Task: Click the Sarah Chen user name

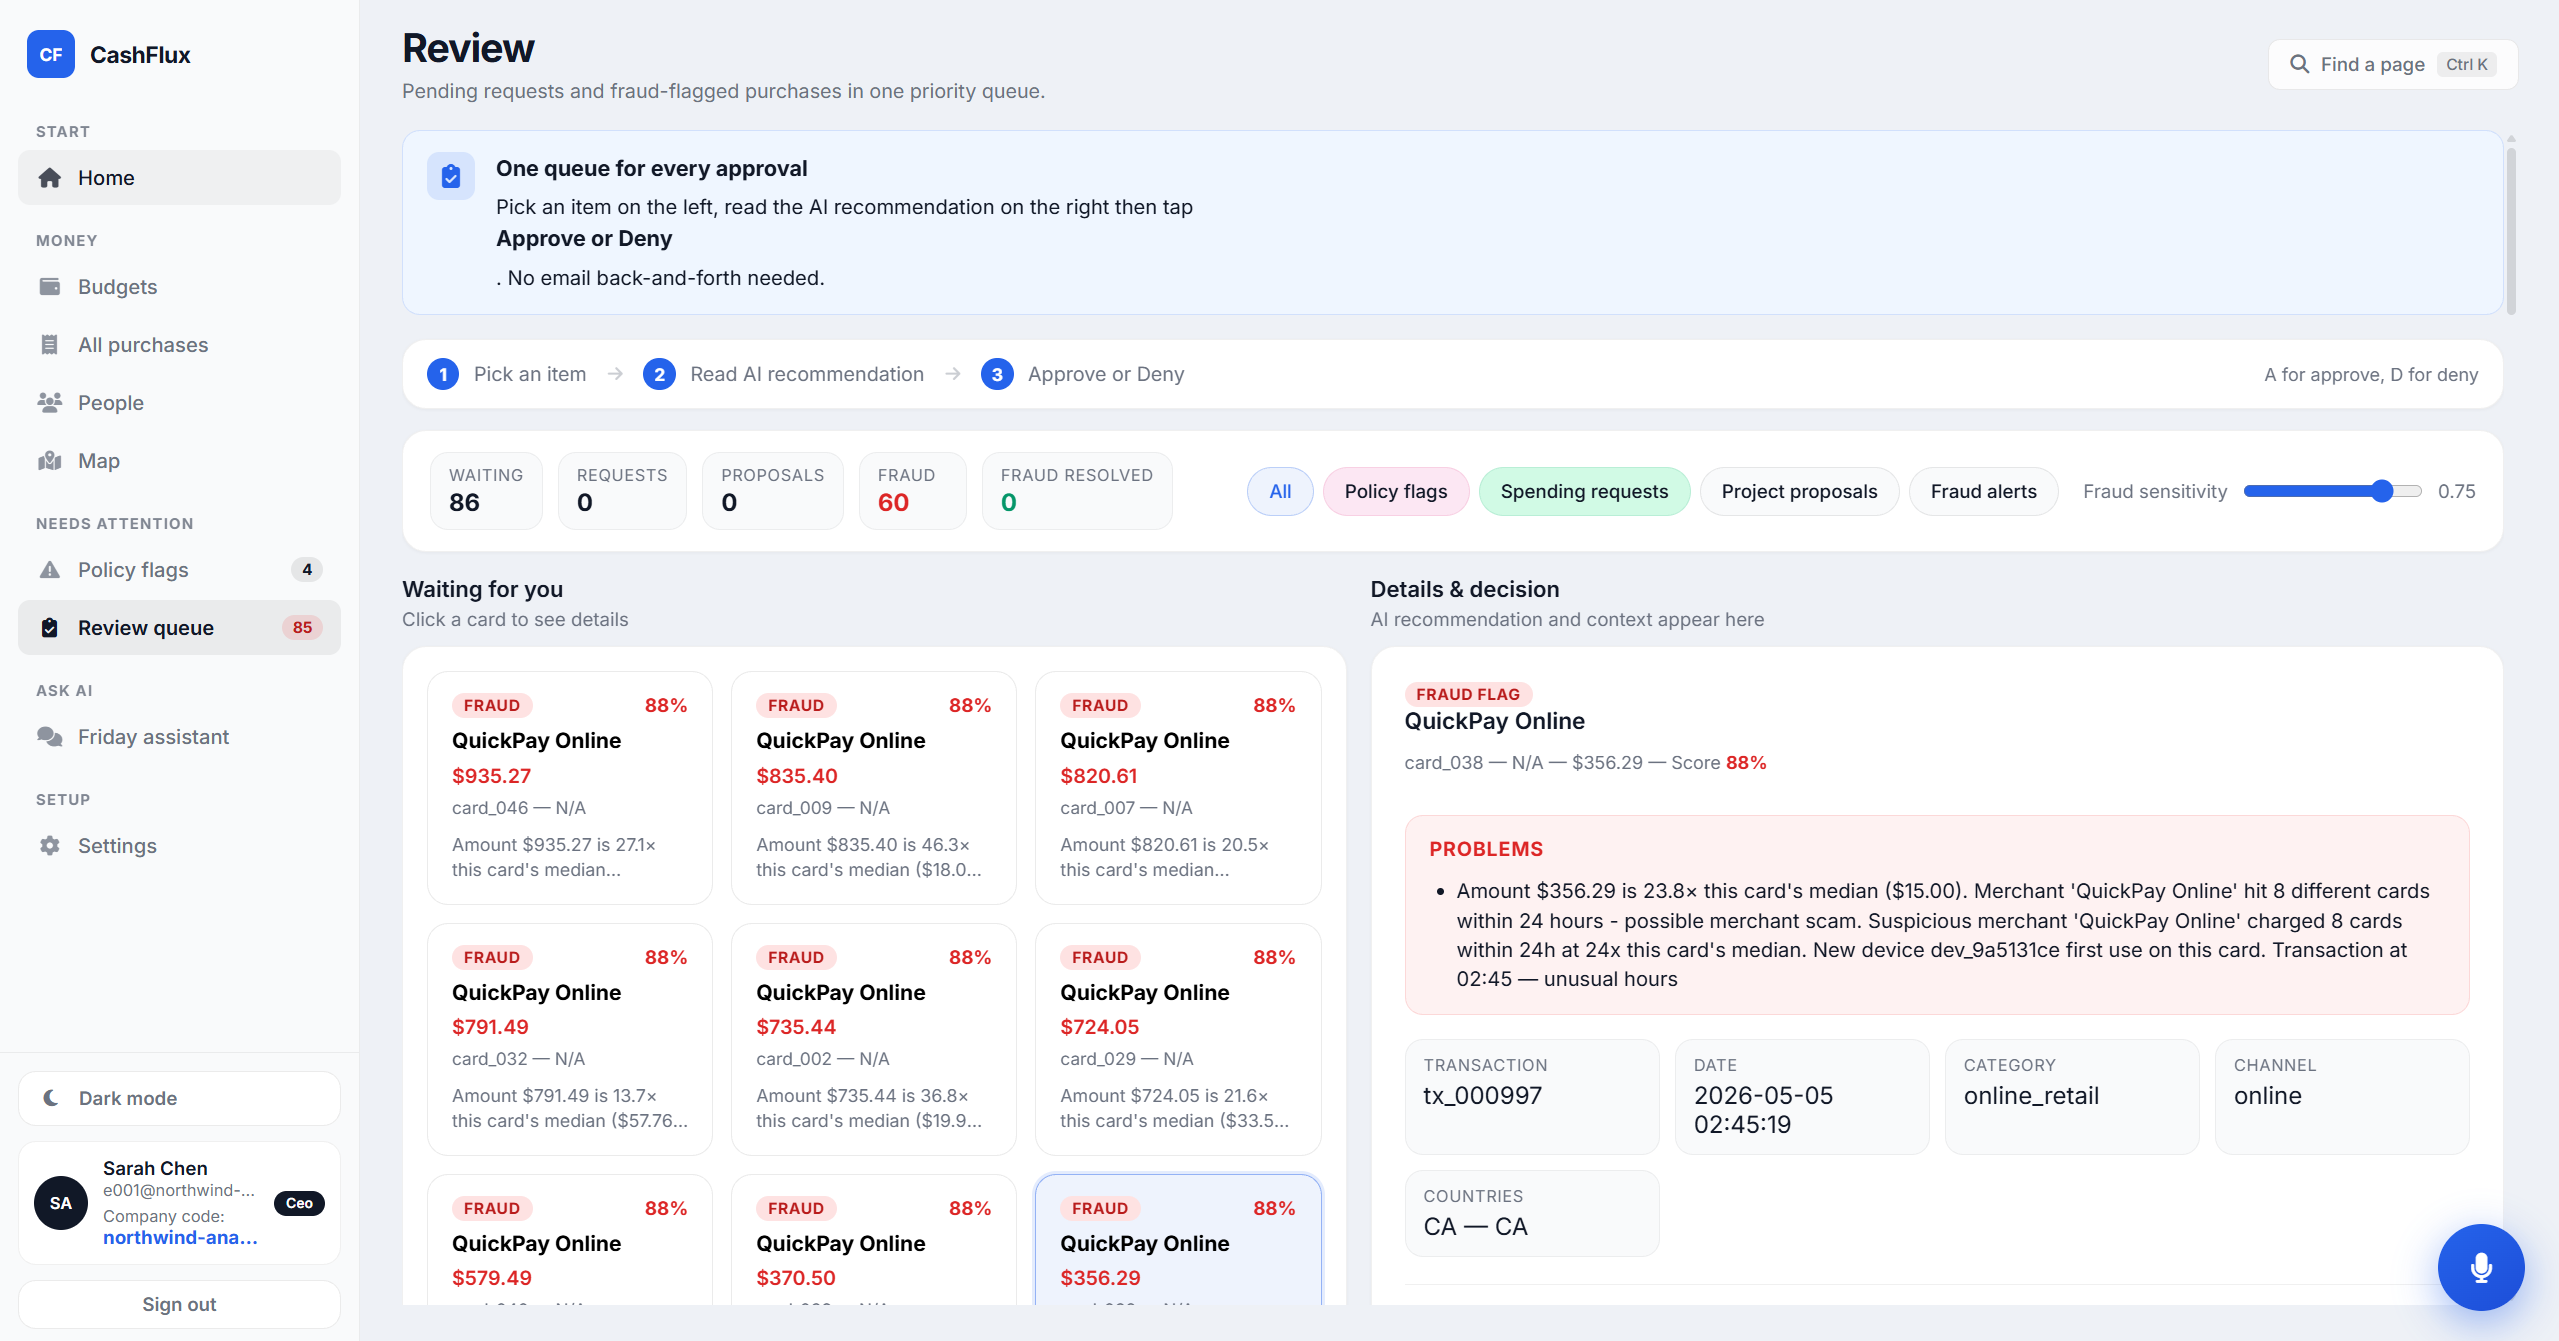Action: [155, 1168]
